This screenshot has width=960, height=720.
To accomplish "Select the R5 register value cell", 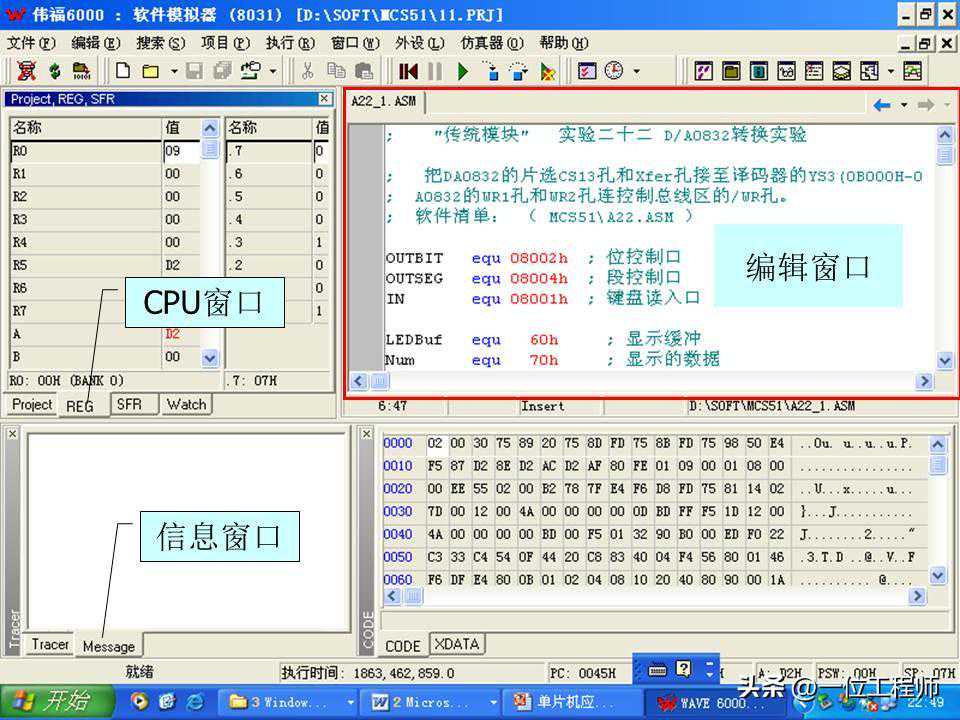I will [x=180, y=265].
